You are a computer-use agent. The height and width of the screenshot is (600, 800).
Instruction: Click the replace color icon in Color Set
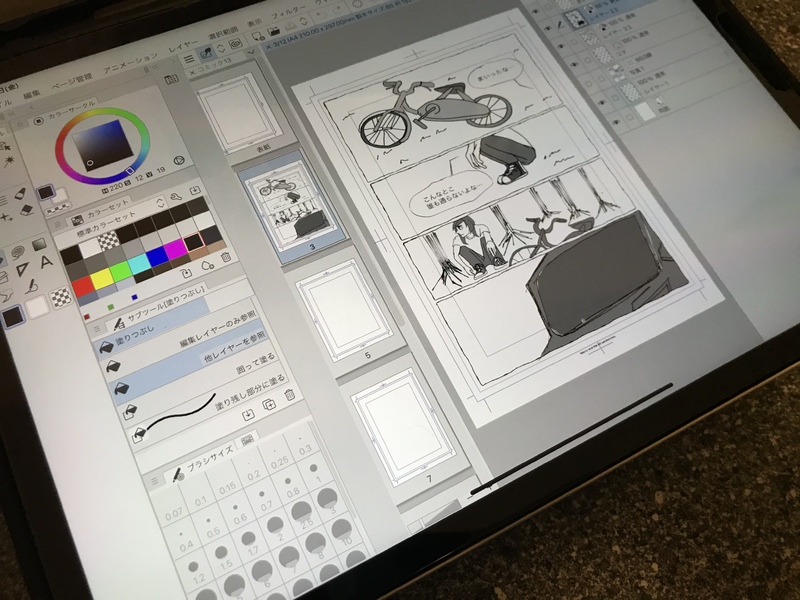(186, 273)
